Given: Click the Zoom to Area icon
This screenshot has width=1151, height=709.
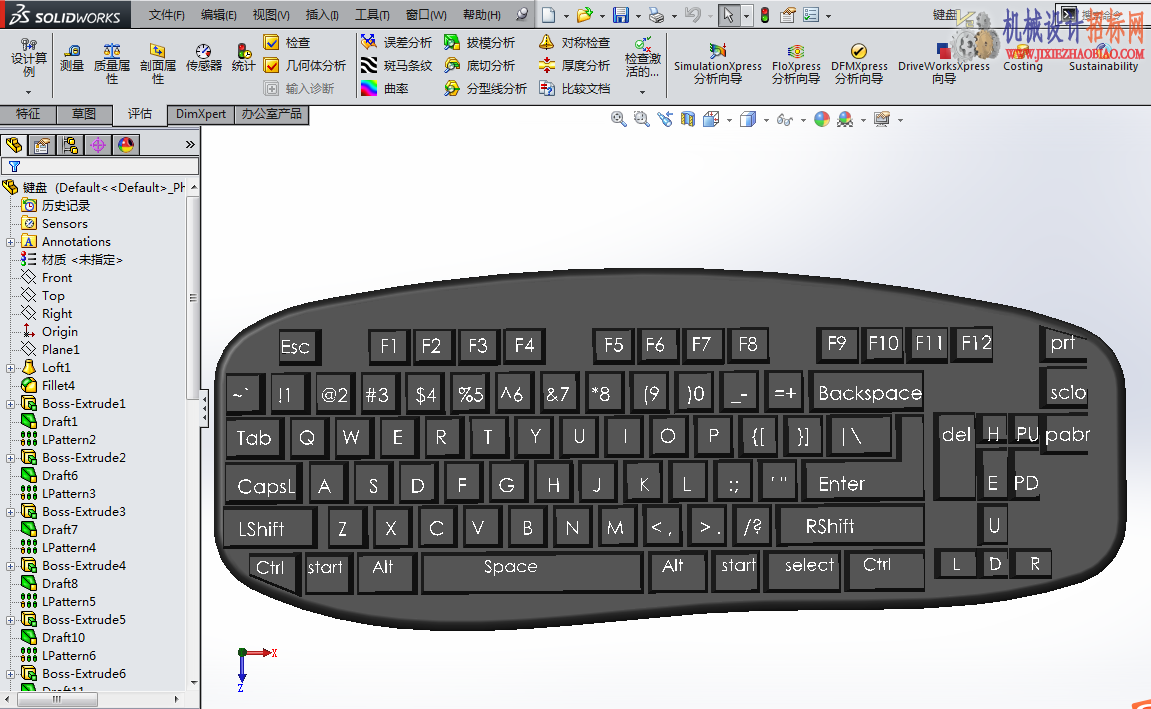Looking at the screenshot, I should [x=642, y=119].
